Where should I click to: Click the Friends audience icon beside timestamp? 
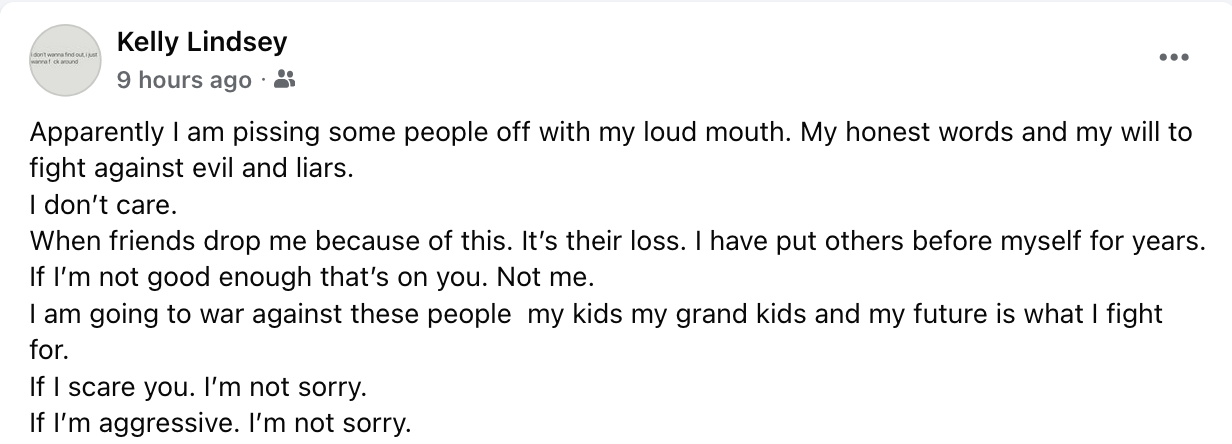tap(285, 79)
